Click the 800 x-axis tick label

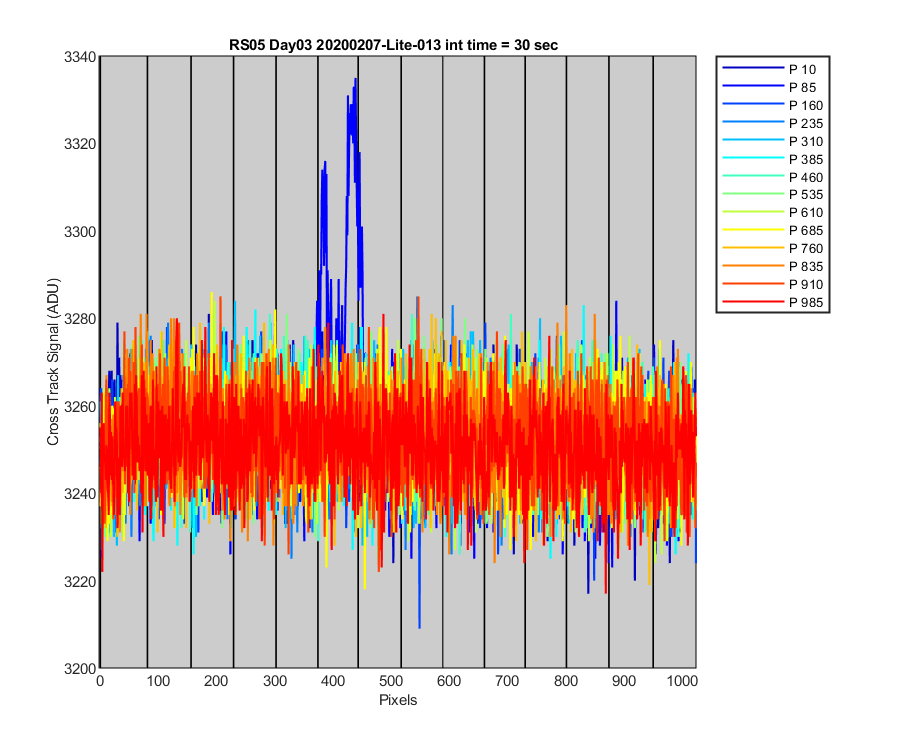coord(566,681)
